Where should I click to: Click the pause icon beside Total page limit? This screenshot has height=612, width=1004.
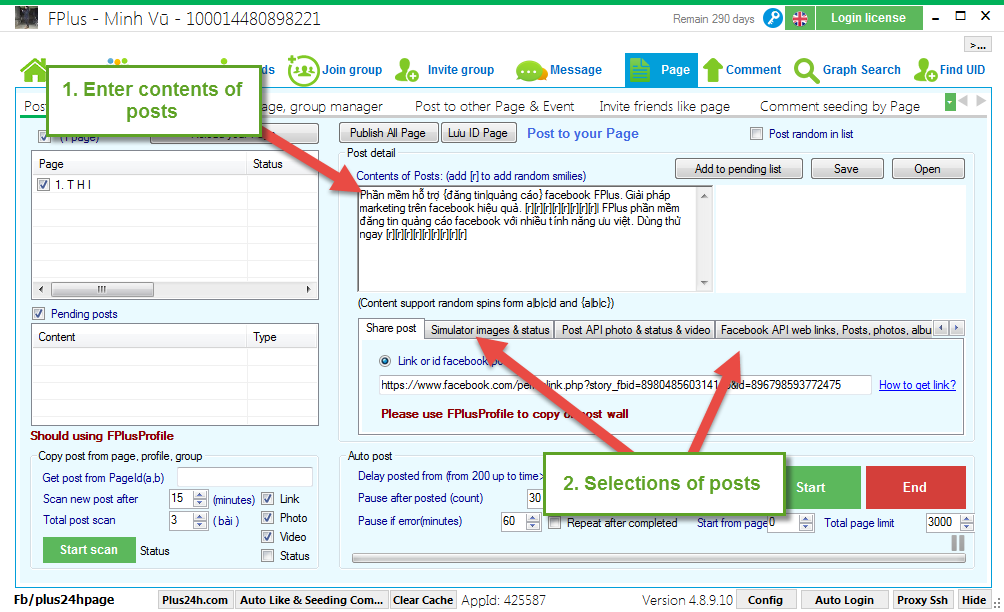958,543
